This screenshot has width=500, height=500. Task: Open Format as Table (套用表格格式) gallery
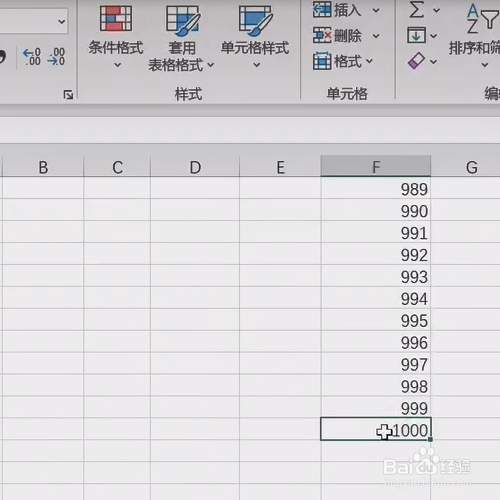(x=182, y=38)
